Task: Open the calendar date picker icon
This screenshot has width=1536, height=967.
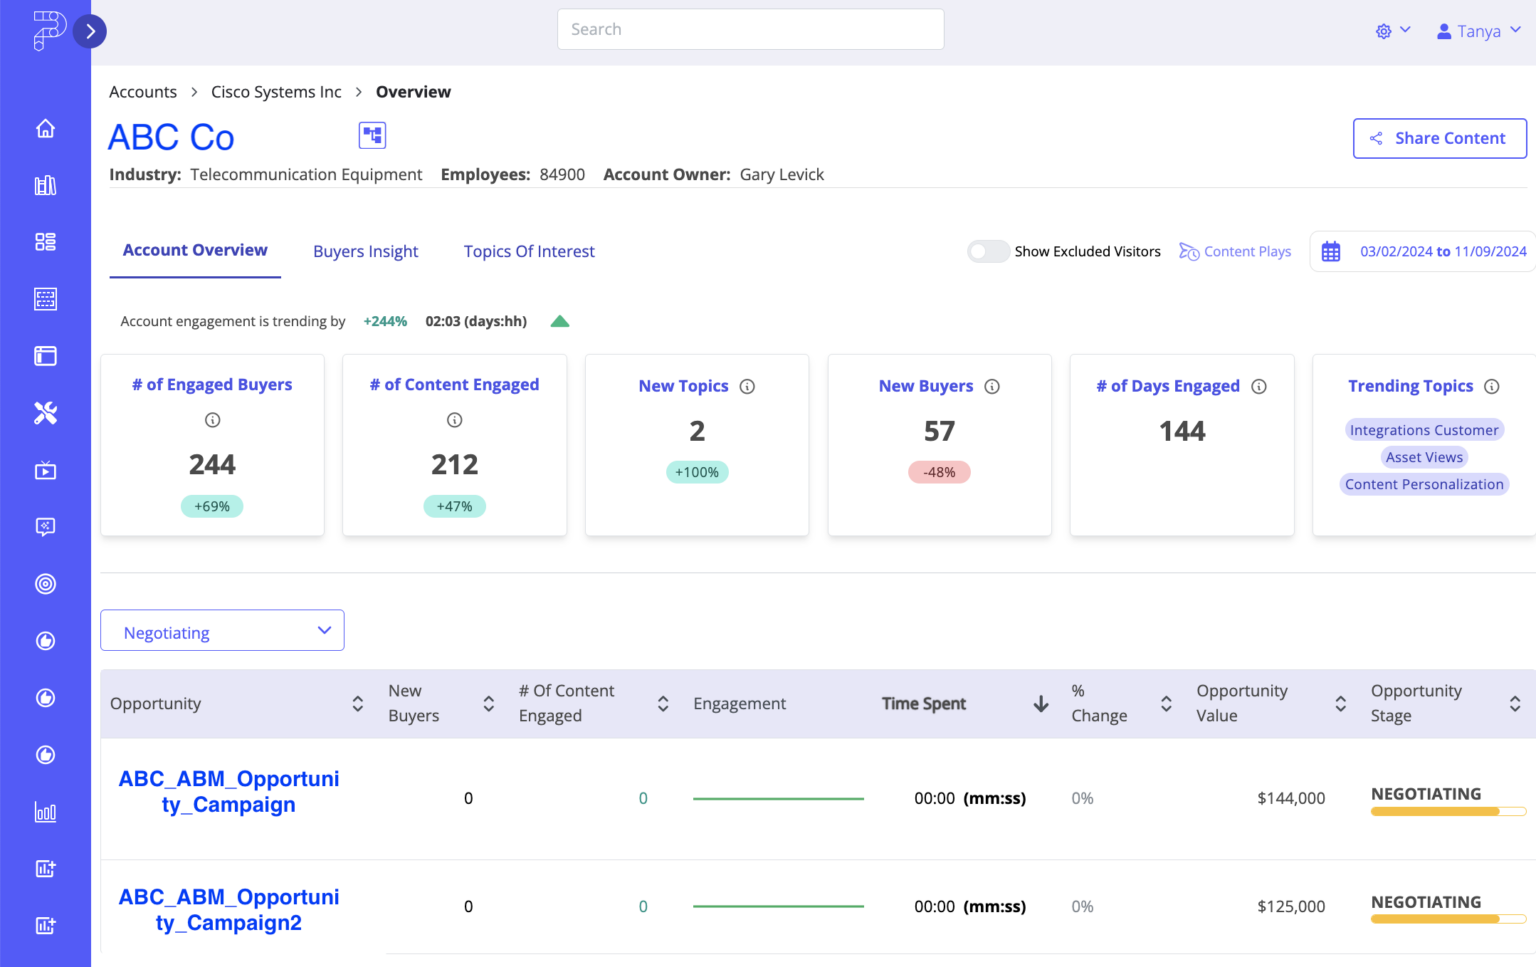Action: coord(1330,252)
